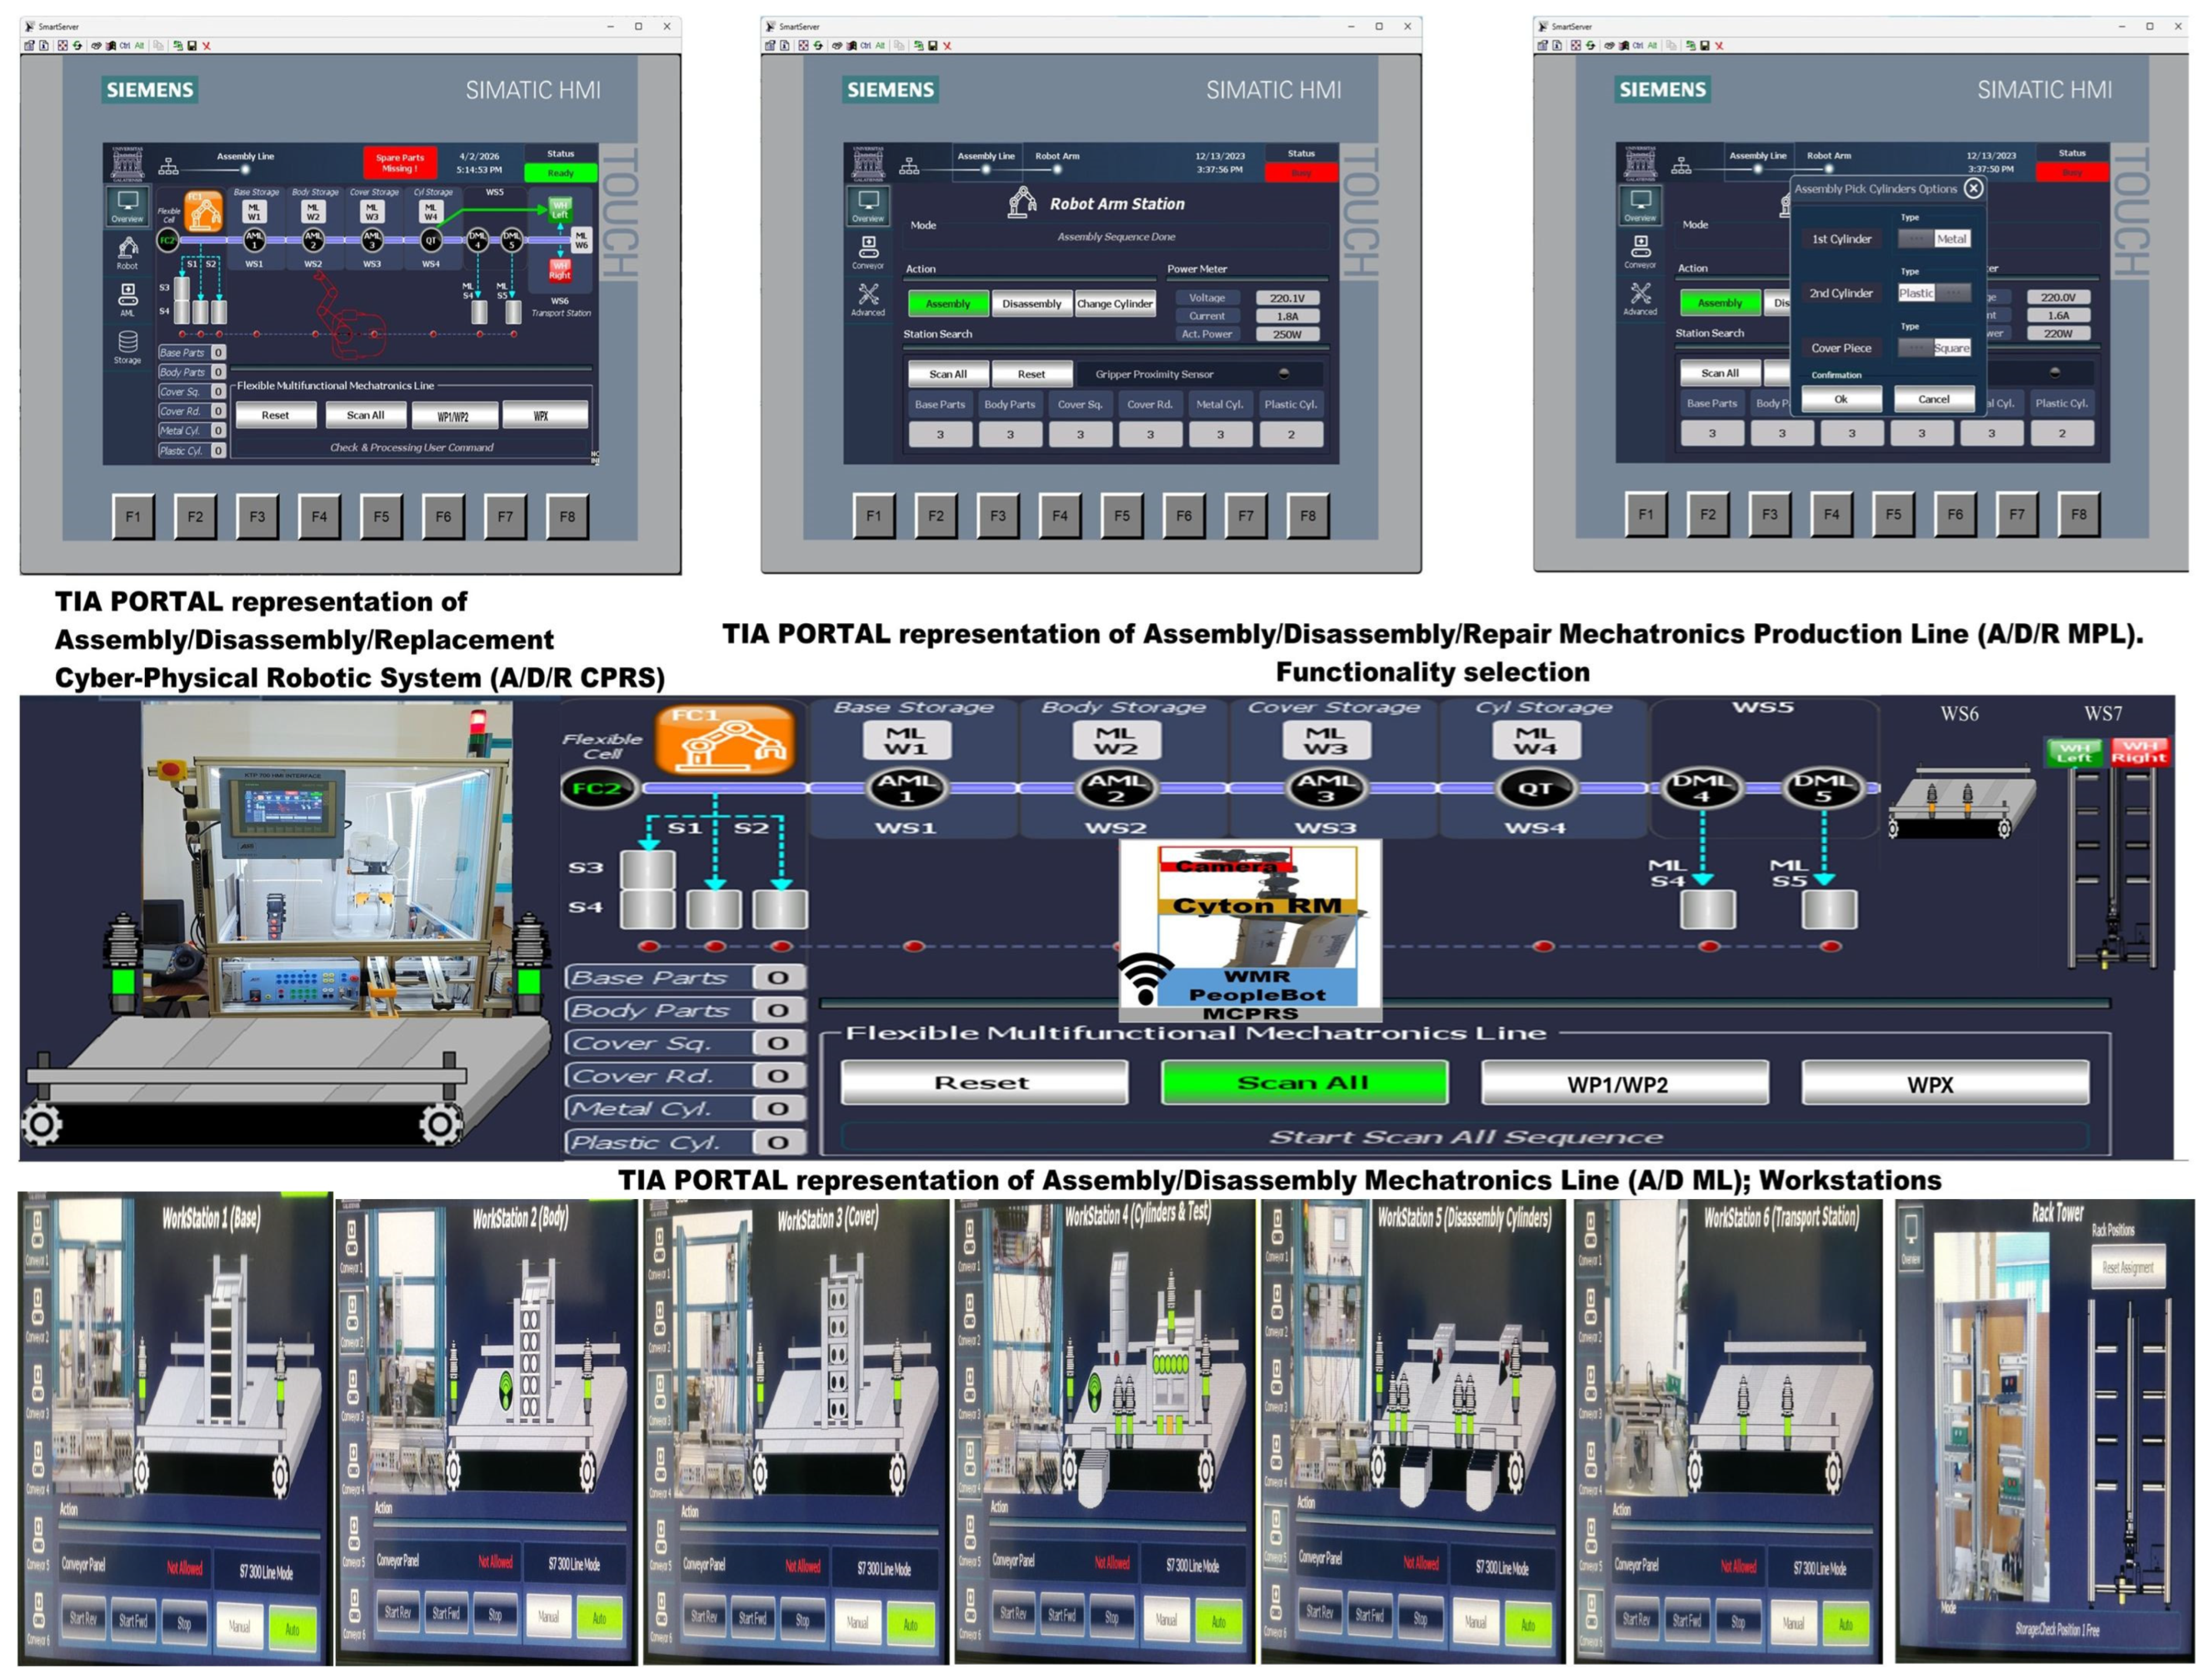This screenshot has width=2212, height=1678.
Task: Open the Robot page from the sidebar
Action: (x=127, y=253)
